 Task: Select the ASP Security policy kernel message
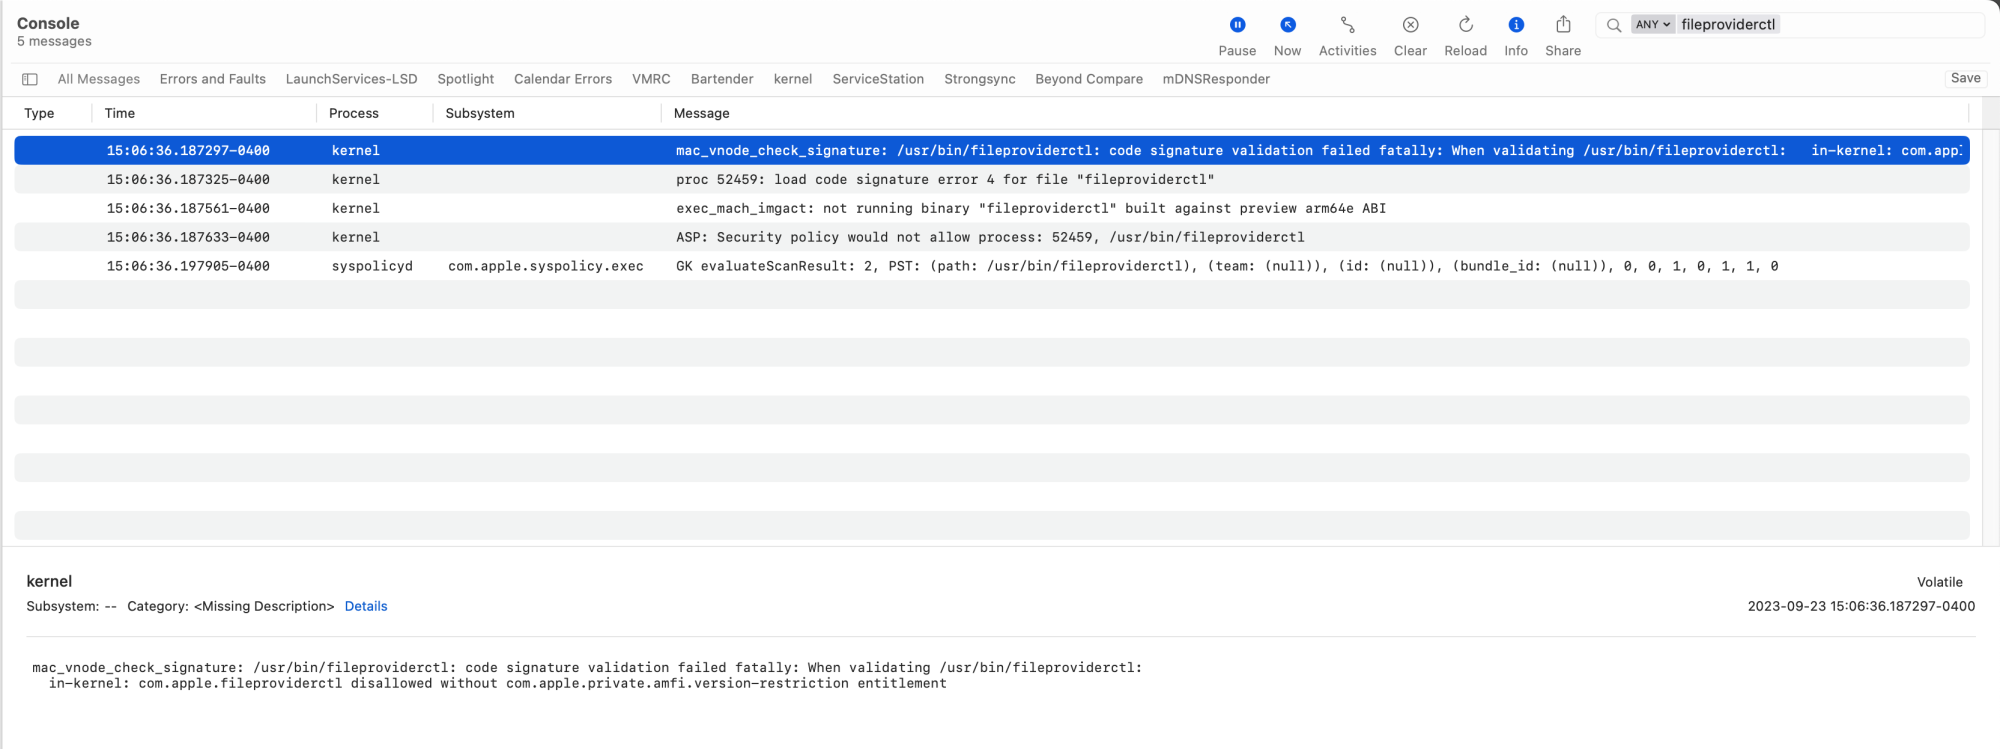click(x=990, y=237)
